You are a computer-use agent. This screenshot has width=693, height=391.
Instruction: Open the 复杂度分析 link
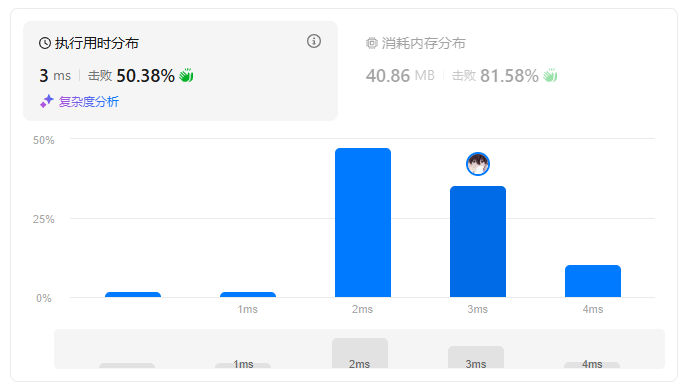coord(89,102)
